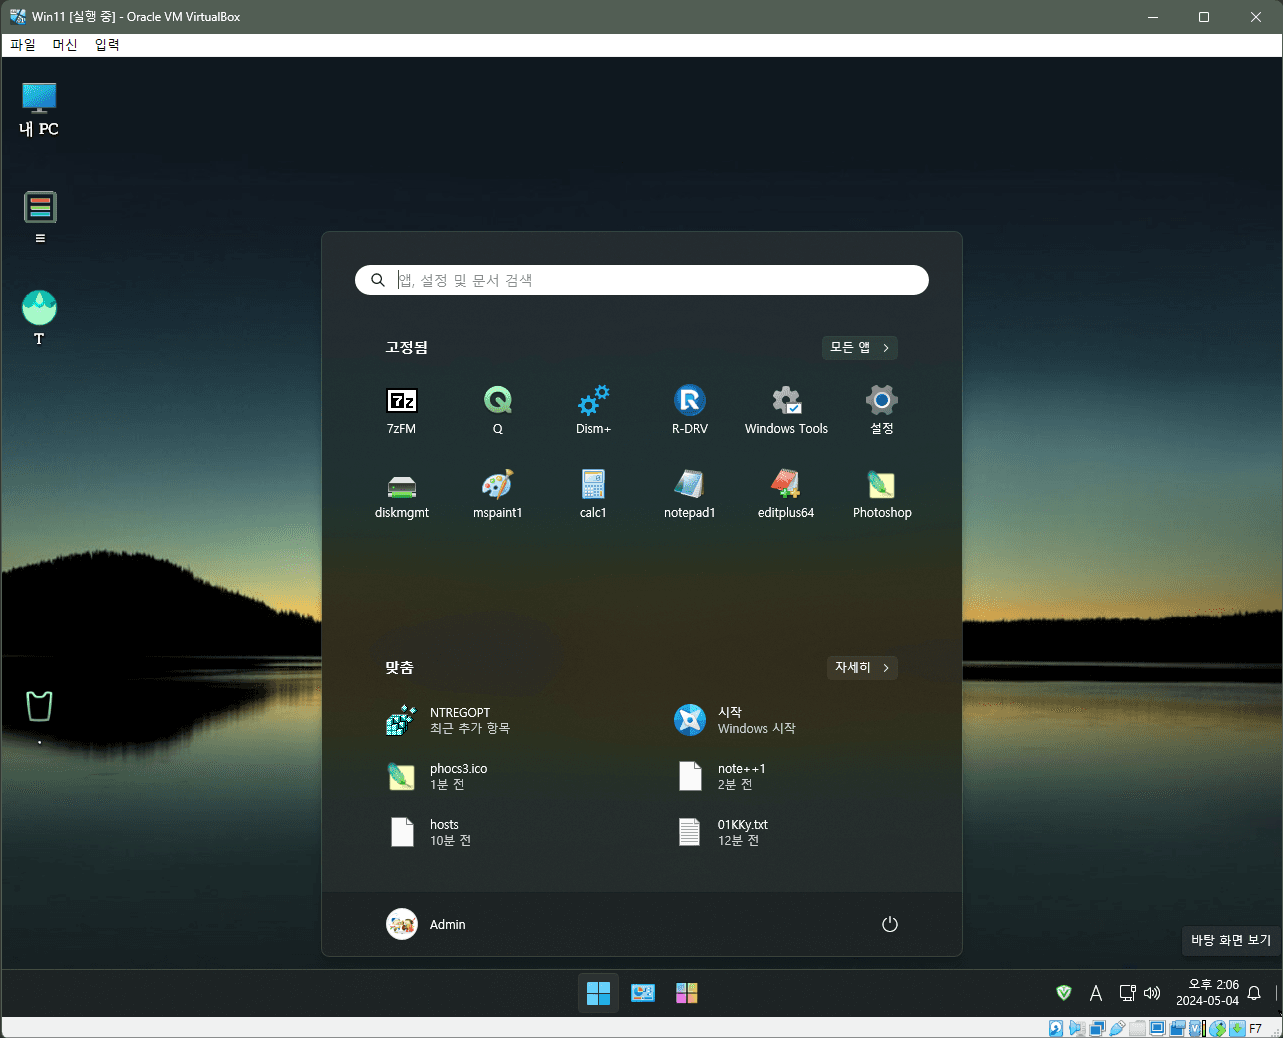Open Dism+ from pinned apps
This screenshot has width=1283, height=1038.
click(x=593, y=410)
